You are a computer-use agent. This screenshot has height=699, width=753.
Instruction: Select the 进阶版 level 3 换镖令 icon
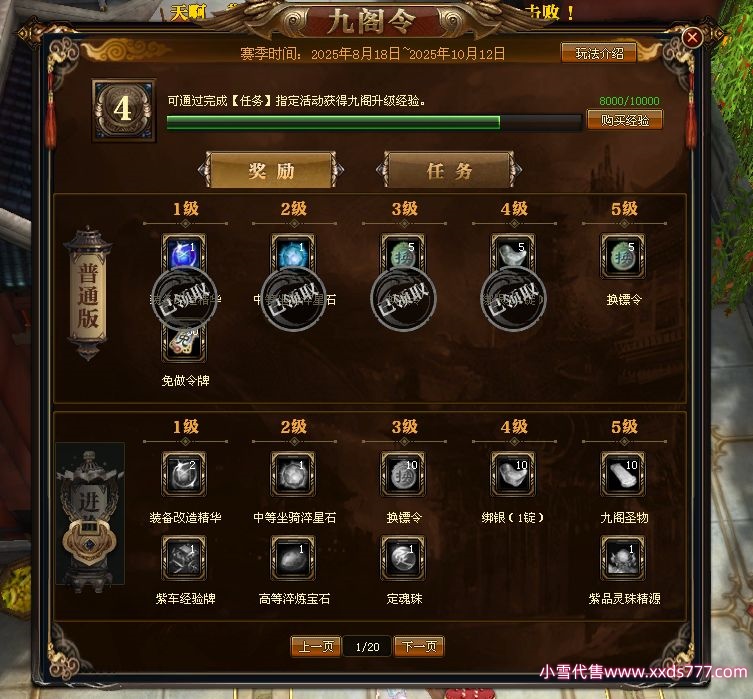click(x=403, y=474)
